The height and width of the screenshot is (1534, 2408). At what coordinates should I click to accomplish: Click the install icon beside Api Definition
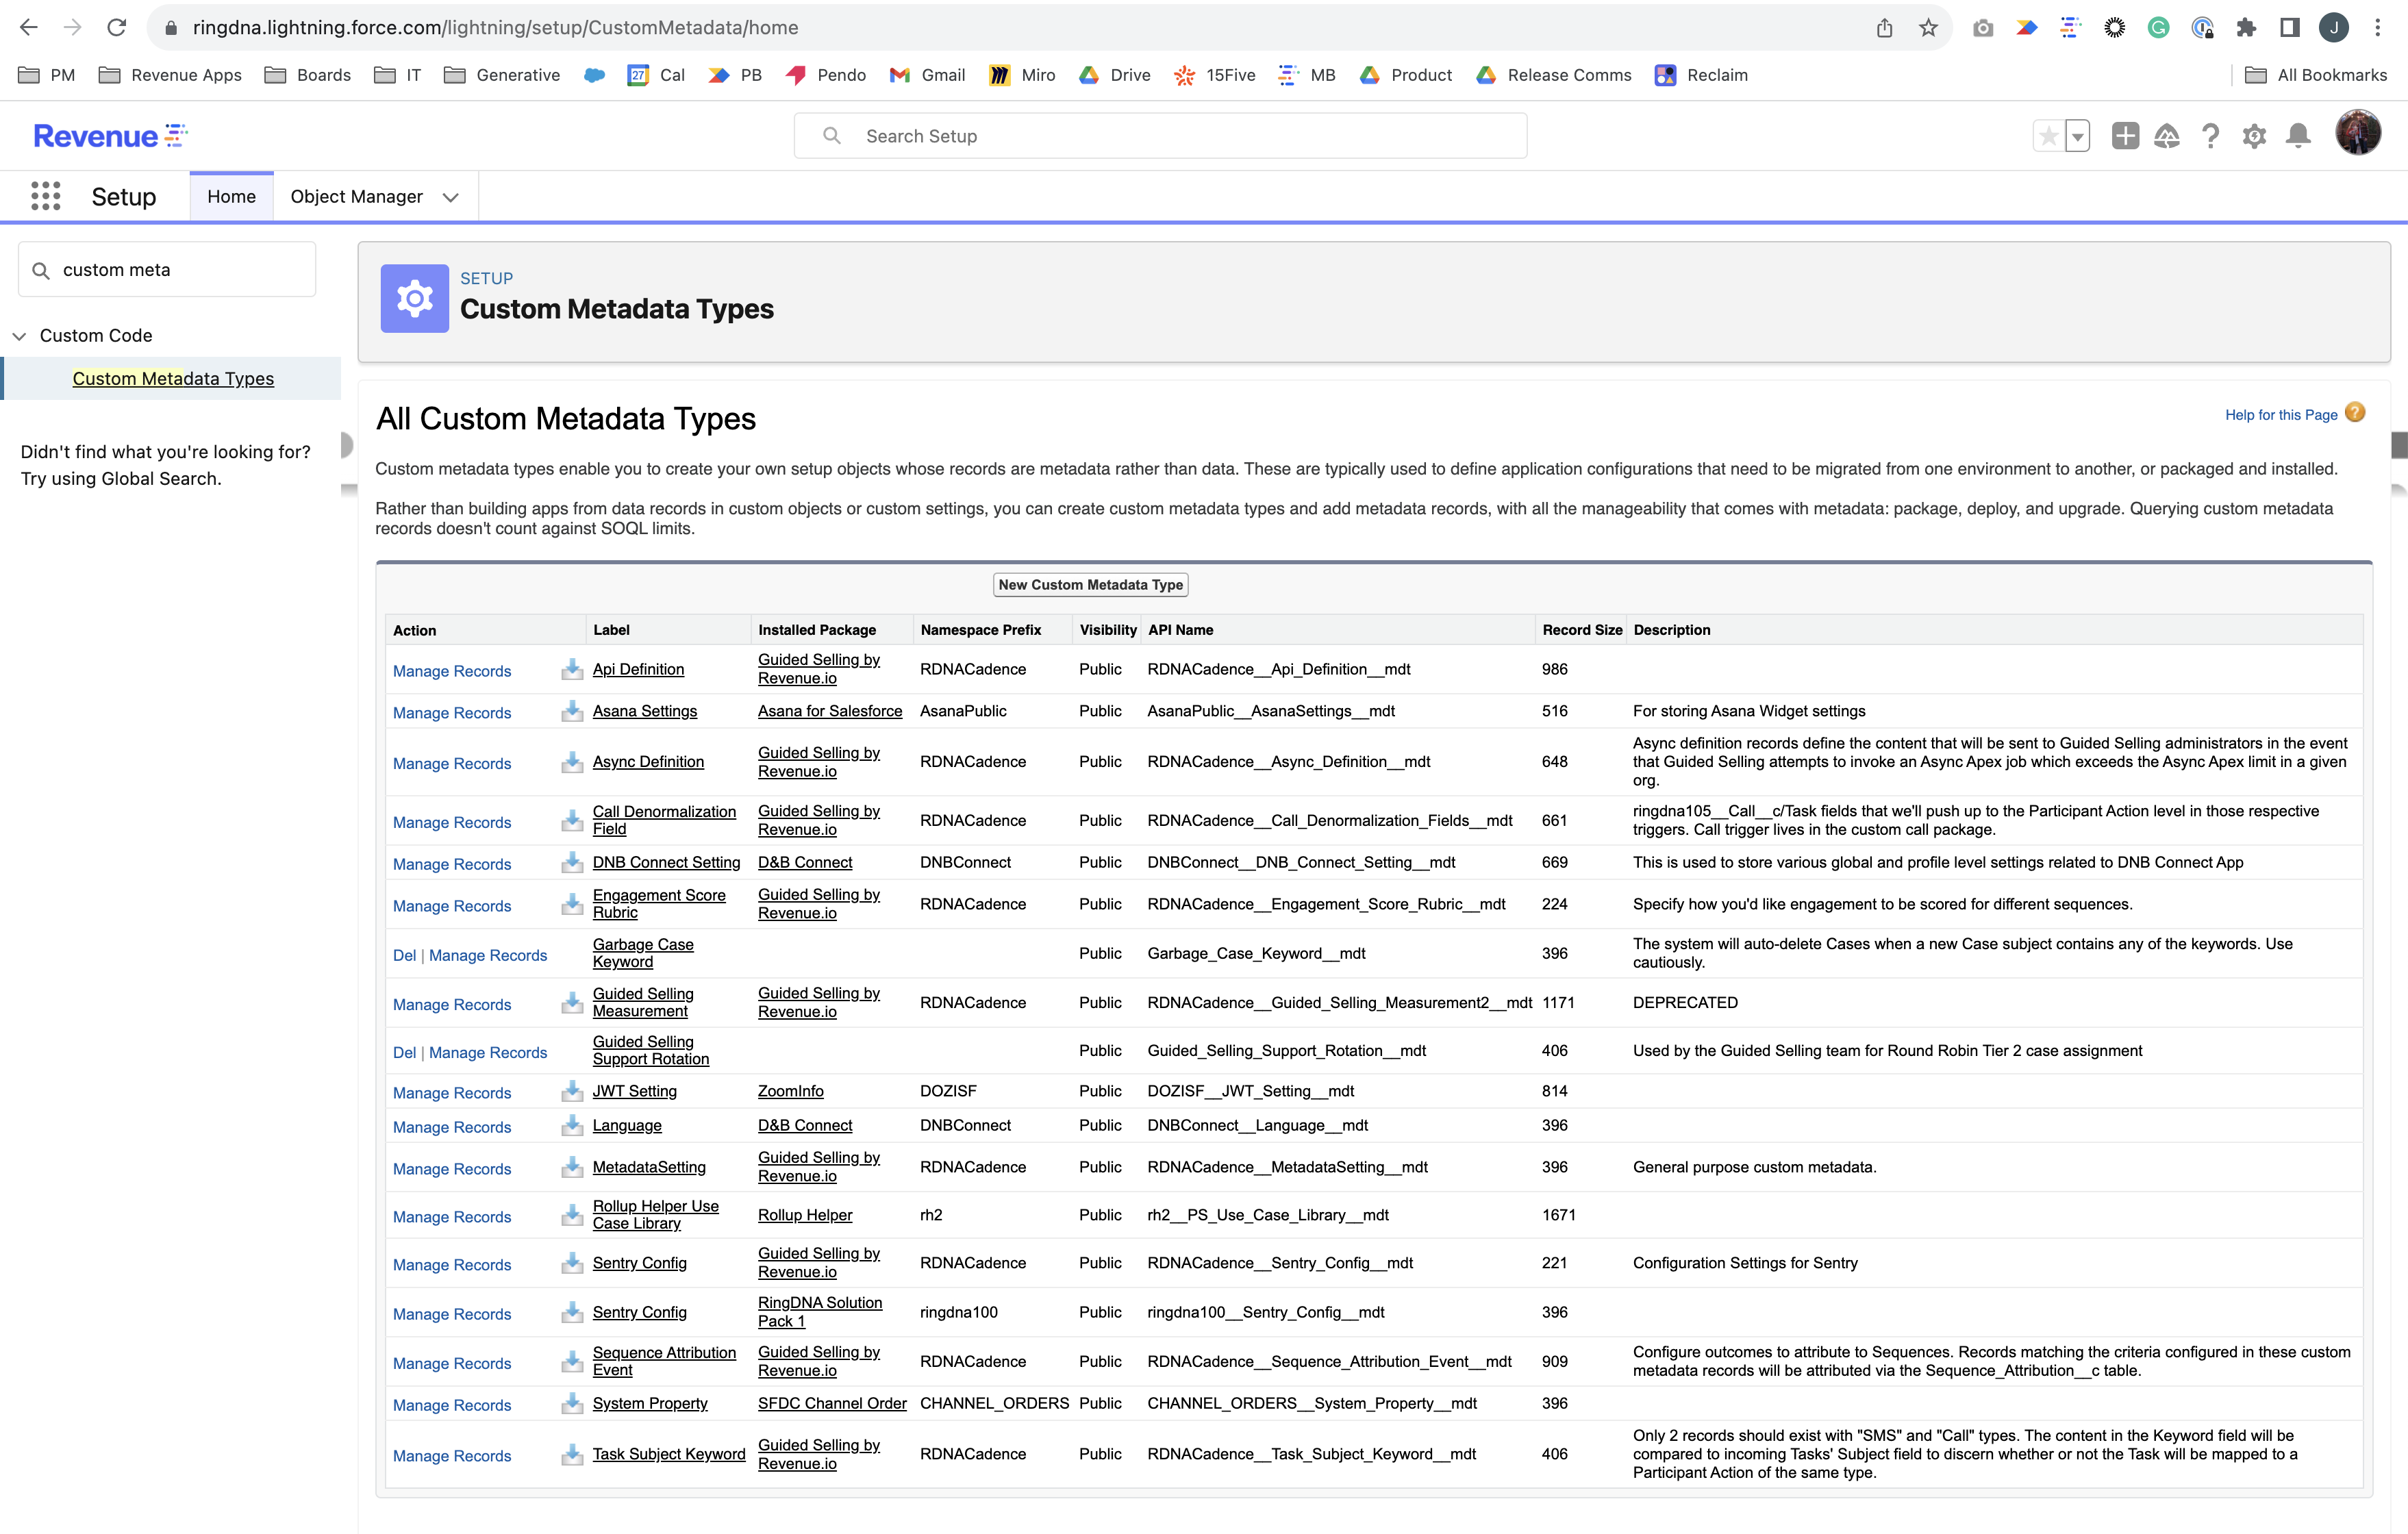572,669
